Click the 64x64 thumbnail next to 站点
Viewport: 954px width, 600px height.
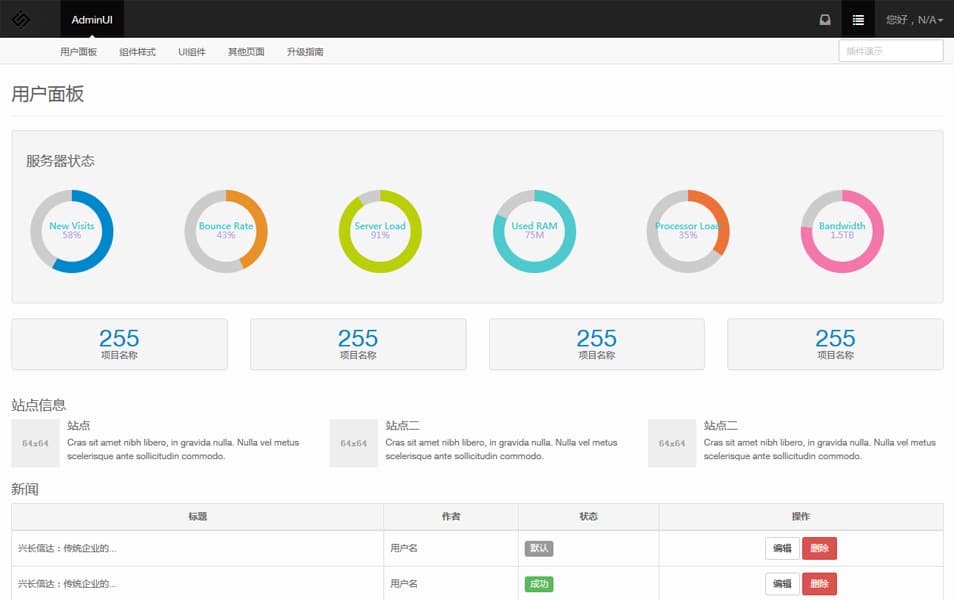point(35,442)
